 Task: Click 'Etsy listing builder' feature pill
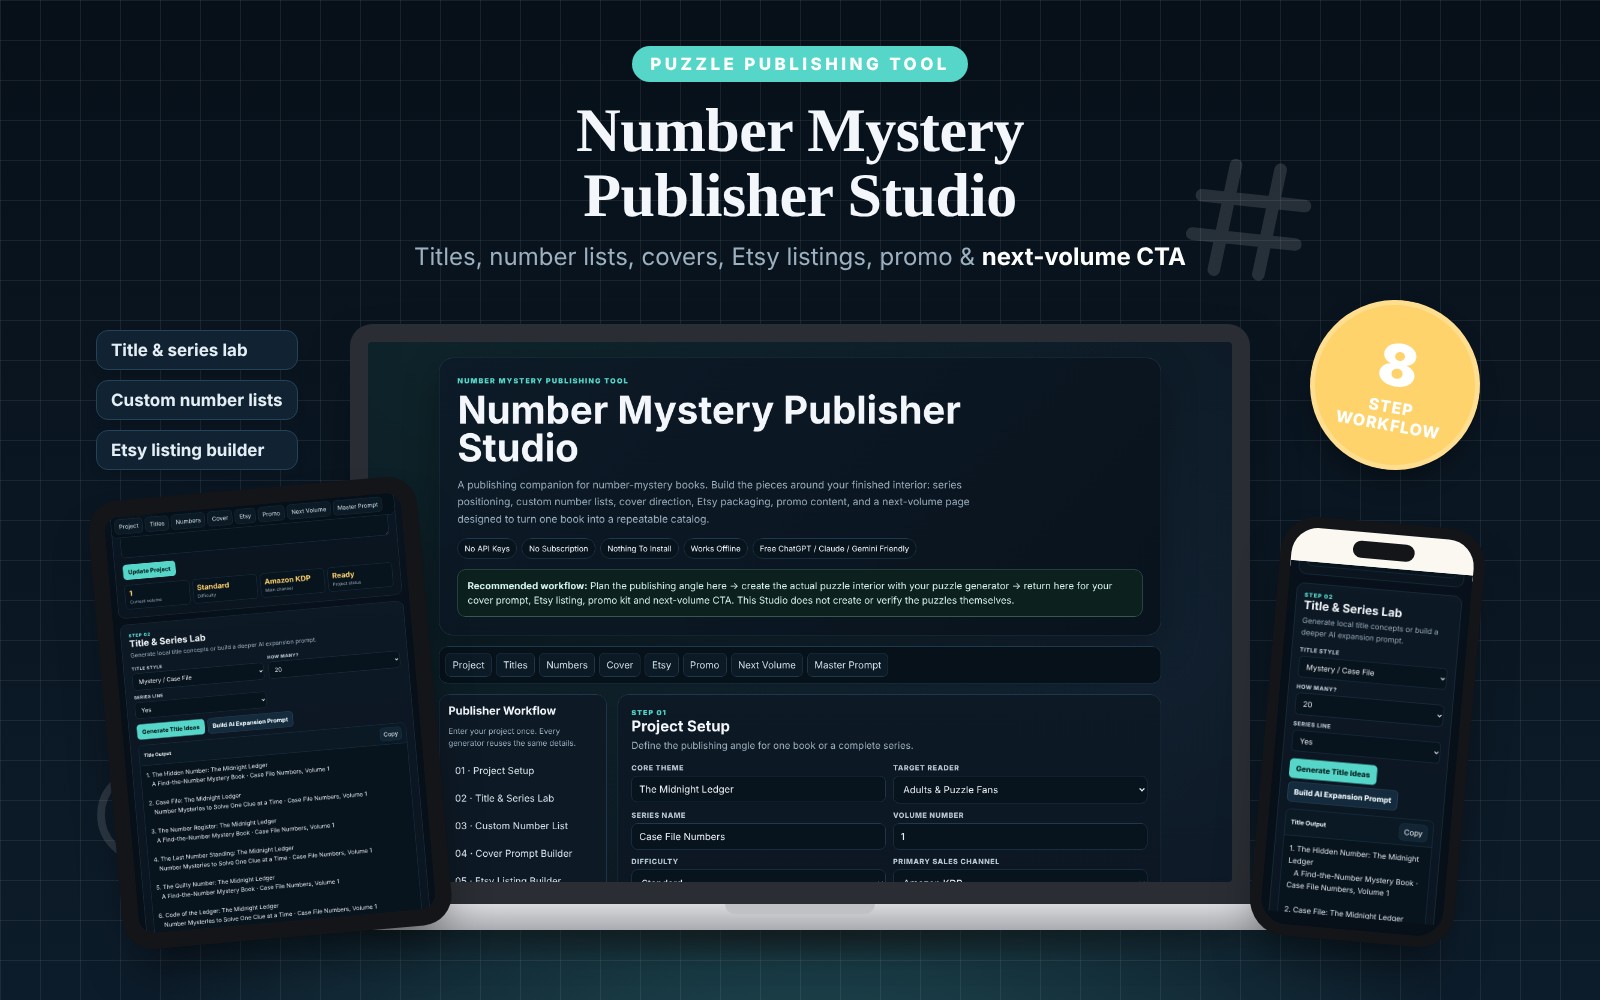point(197,450)
